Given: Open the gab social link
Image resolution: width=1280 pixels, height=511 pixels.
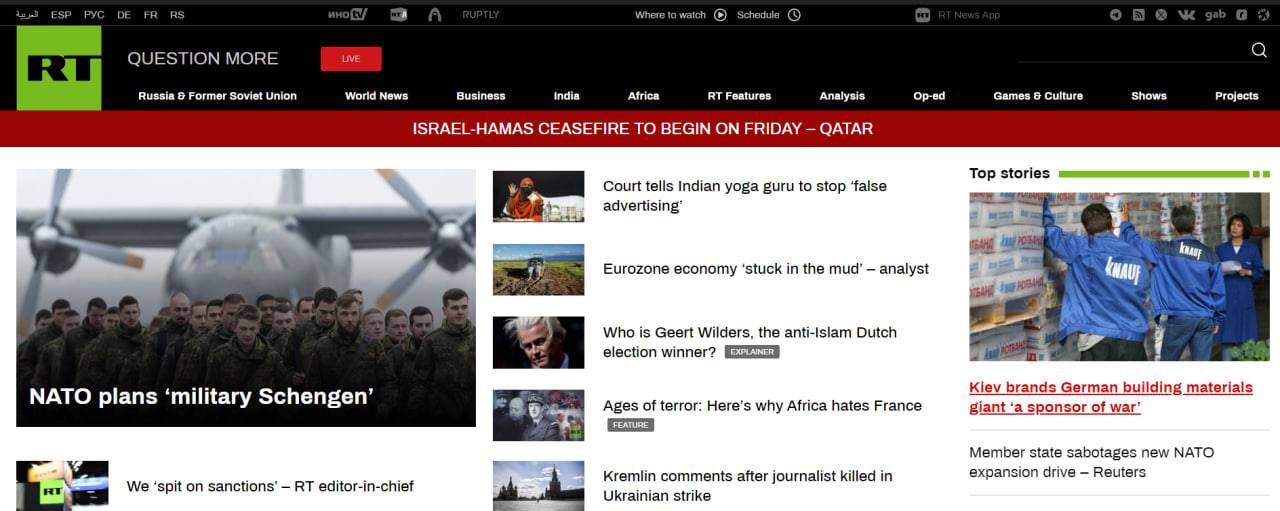Looking at the screenshot, I should click(x=1215, y=15).
